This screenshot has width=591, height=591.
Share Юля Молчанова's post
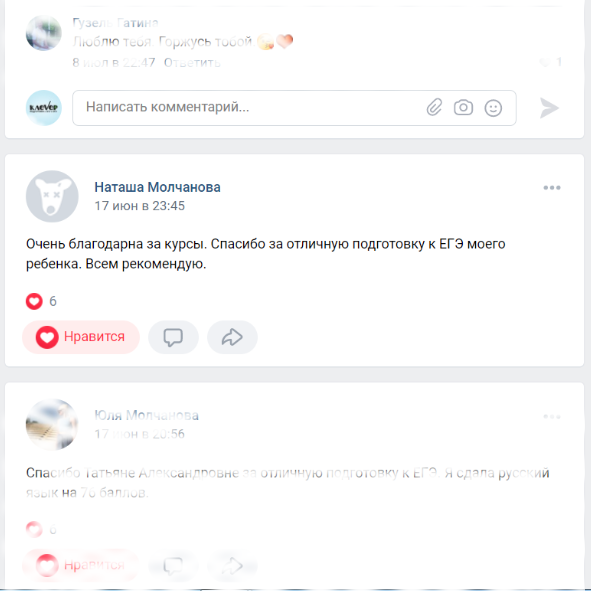(232, 565)
